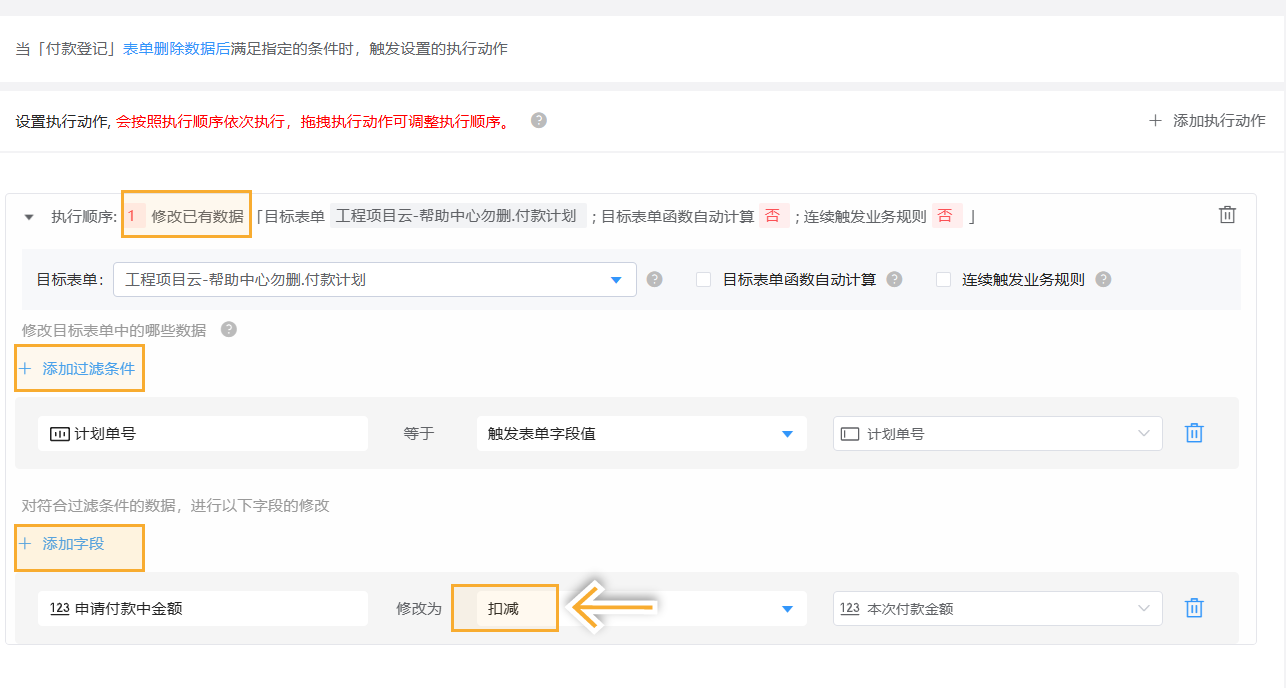The height and width of the screenshot is (688, 1286).
Task: Enable 目标表单函数自动计算 checkbox
Action: pos(703,280)
